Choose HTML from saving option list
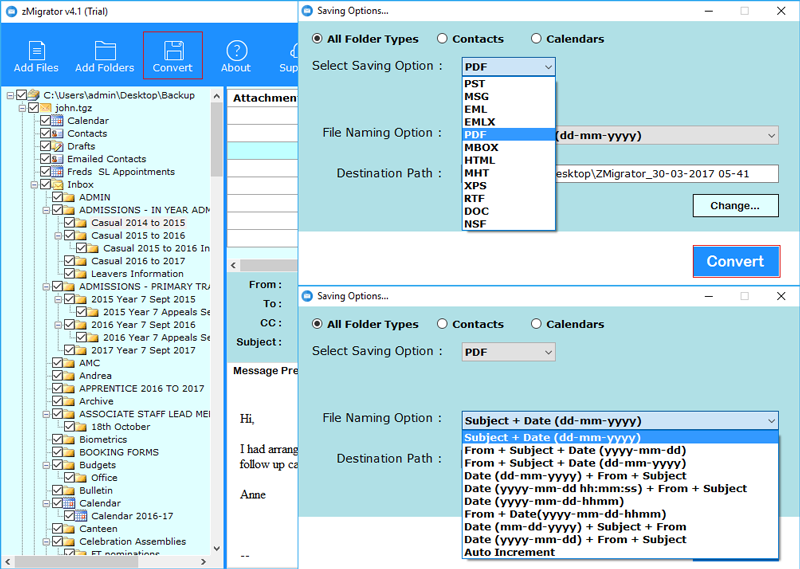800x569 pixels. point(508,160)
